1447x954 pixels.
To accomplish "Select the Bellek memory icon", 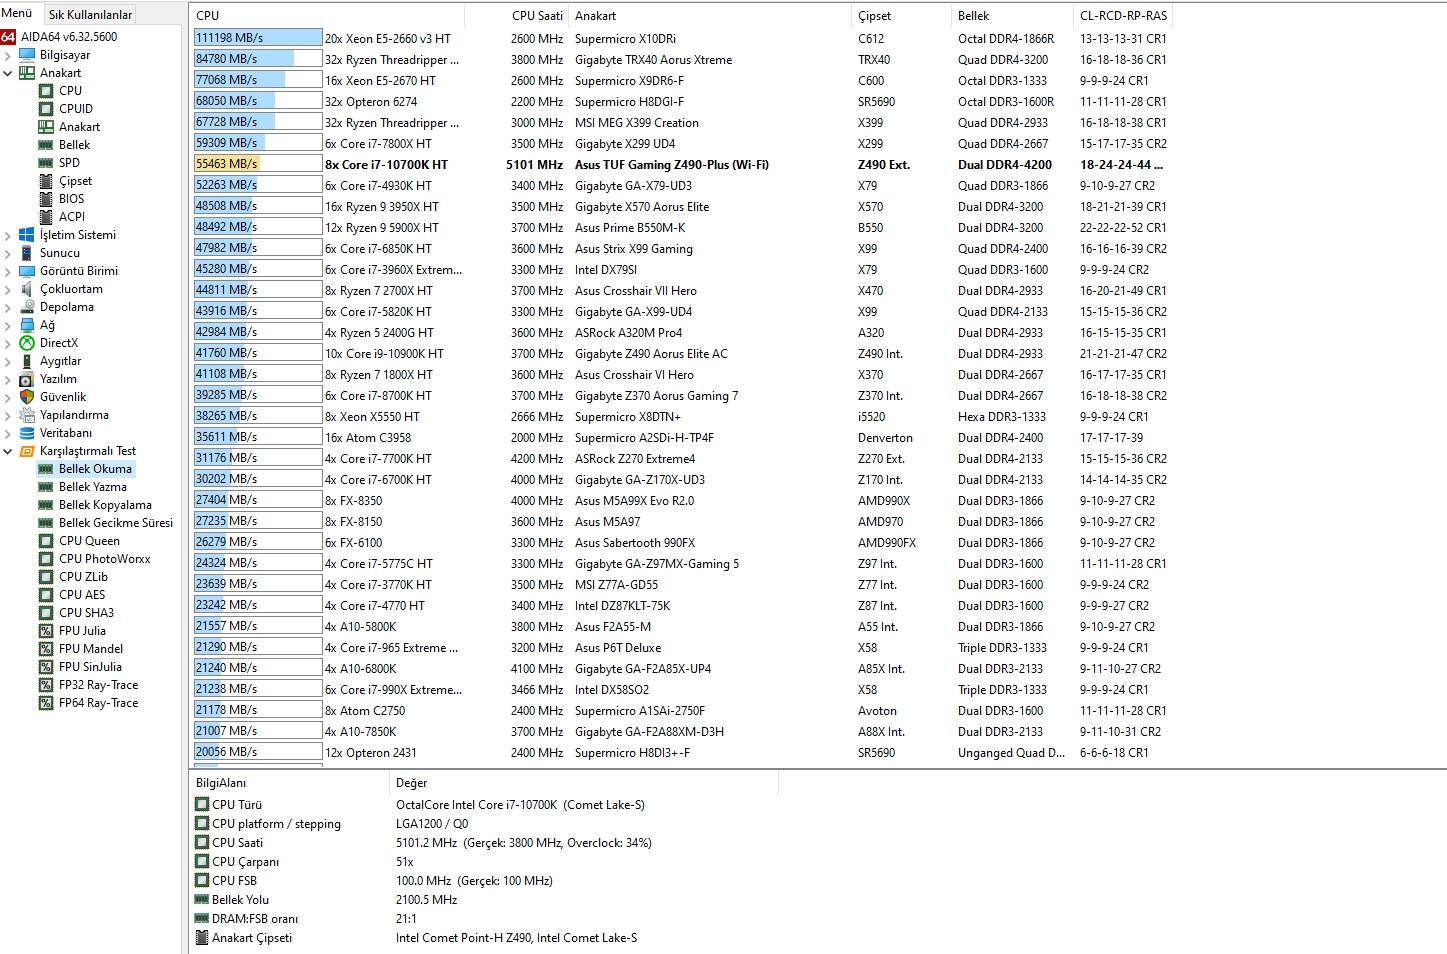I will [46, 145].
